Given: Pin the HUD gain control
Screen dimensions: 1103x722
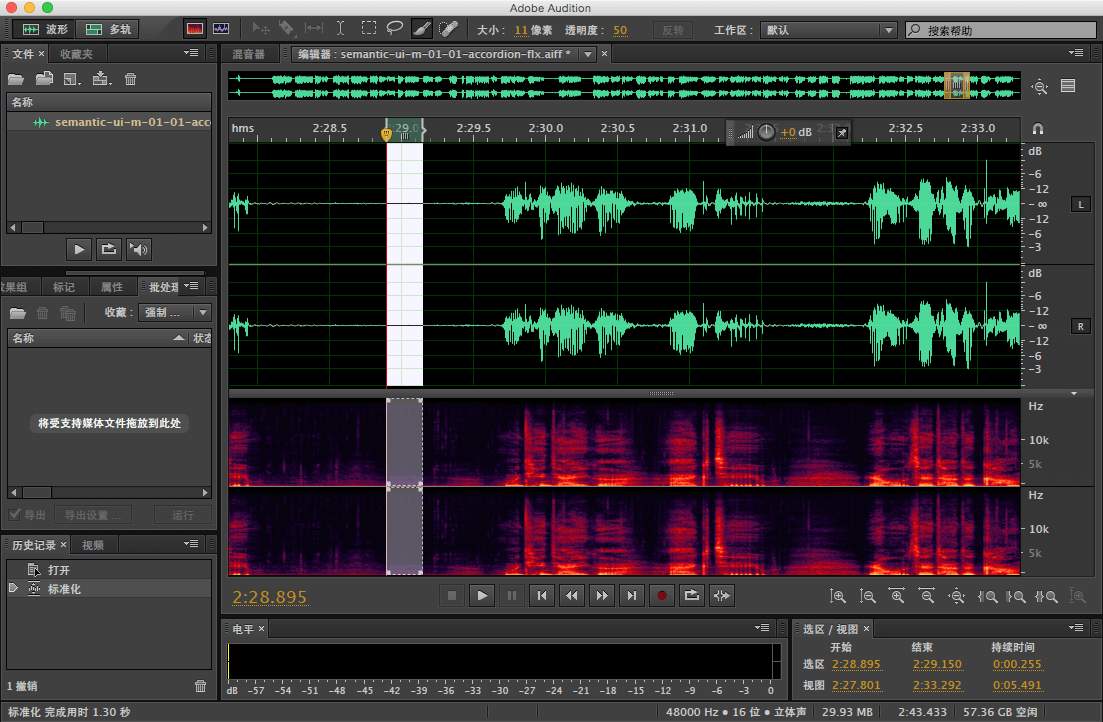Looking at the screenshot, I should [841, 132].
